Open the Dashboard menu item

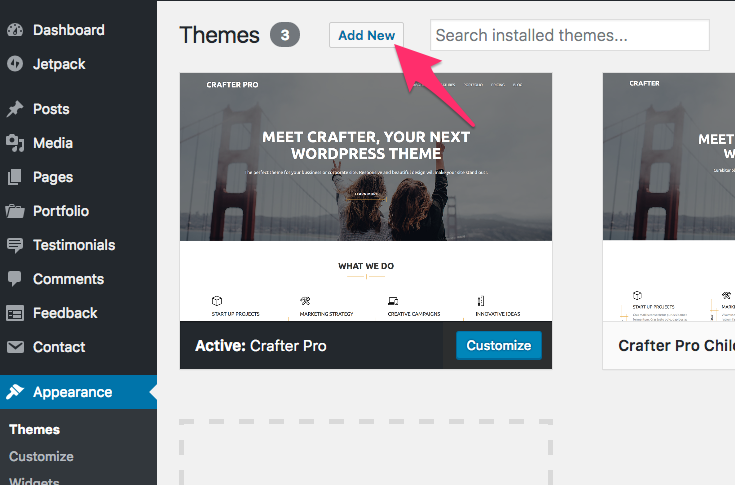coord(78,30)
